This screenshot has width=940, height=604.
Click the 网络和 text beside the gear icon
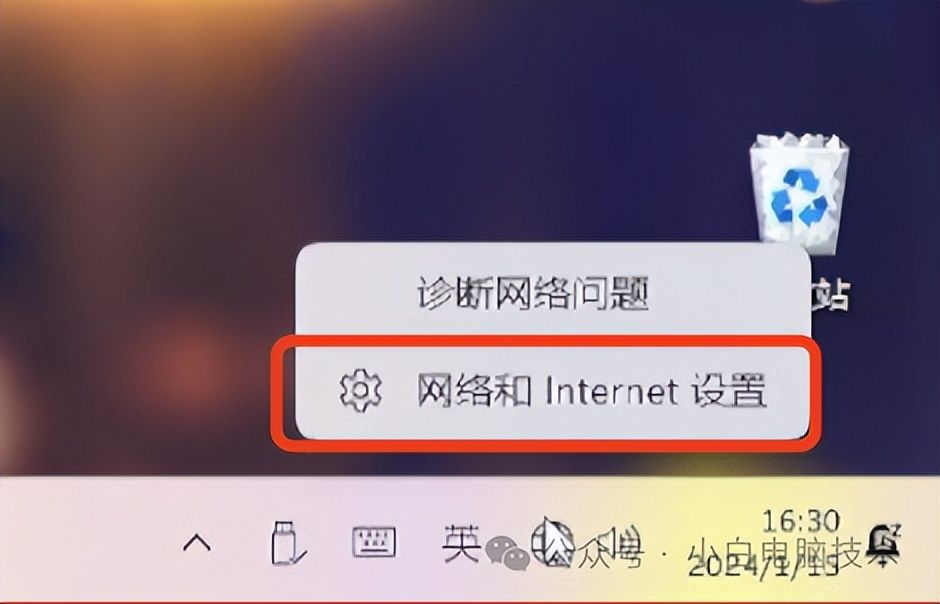474,391
